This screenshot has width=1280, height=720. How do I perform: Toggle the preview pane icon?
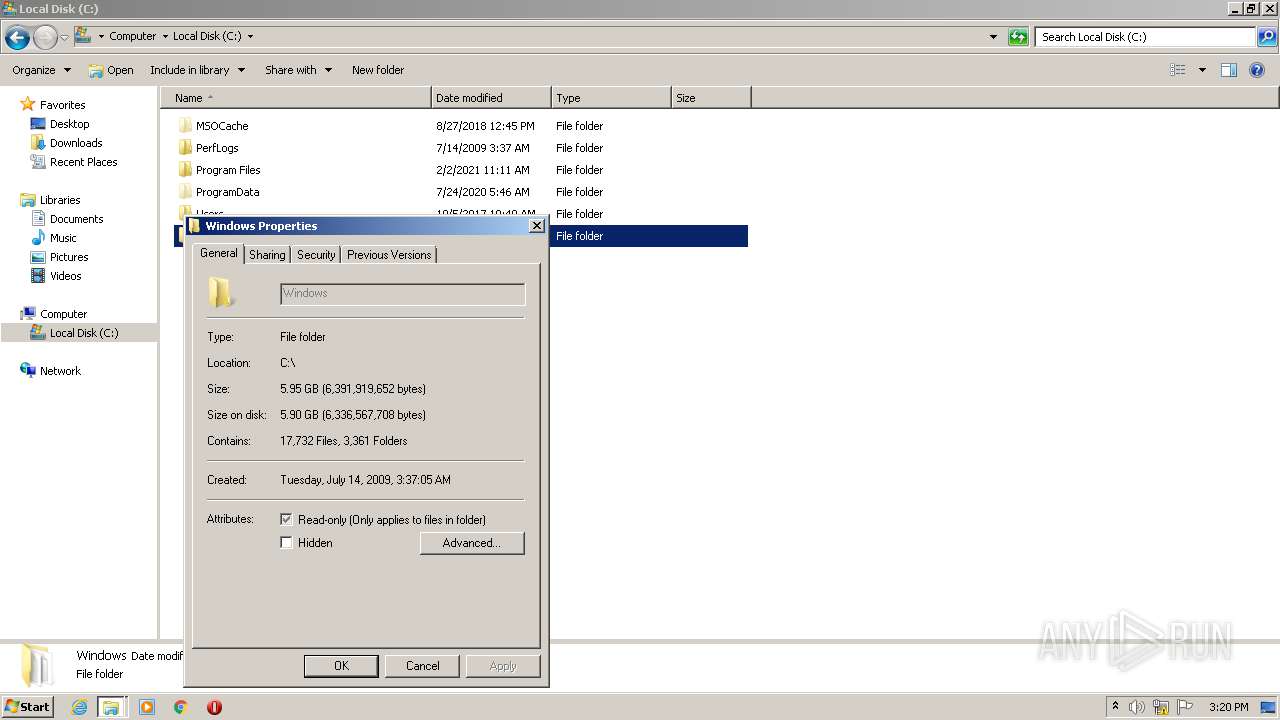[x=1229, y=70]
